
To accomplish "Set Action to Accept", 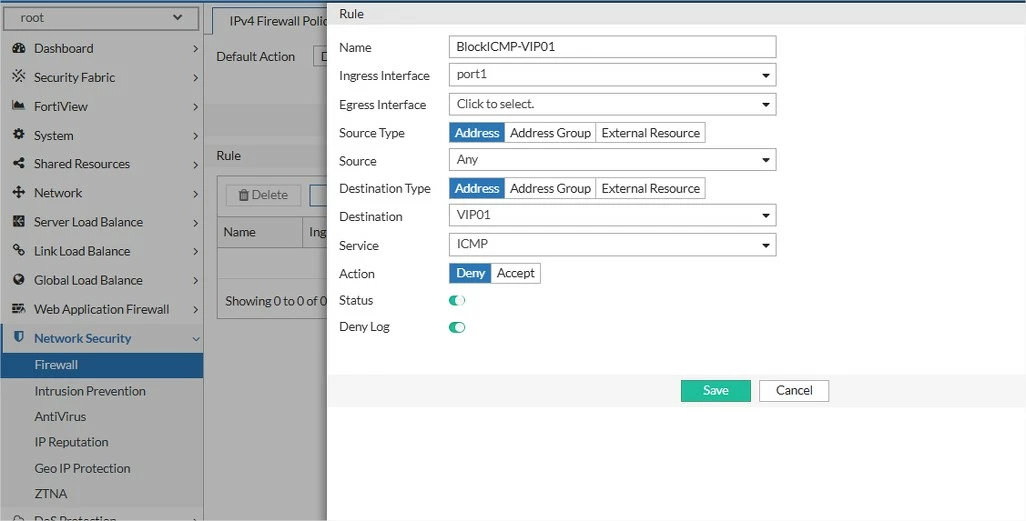I will 516,273.
